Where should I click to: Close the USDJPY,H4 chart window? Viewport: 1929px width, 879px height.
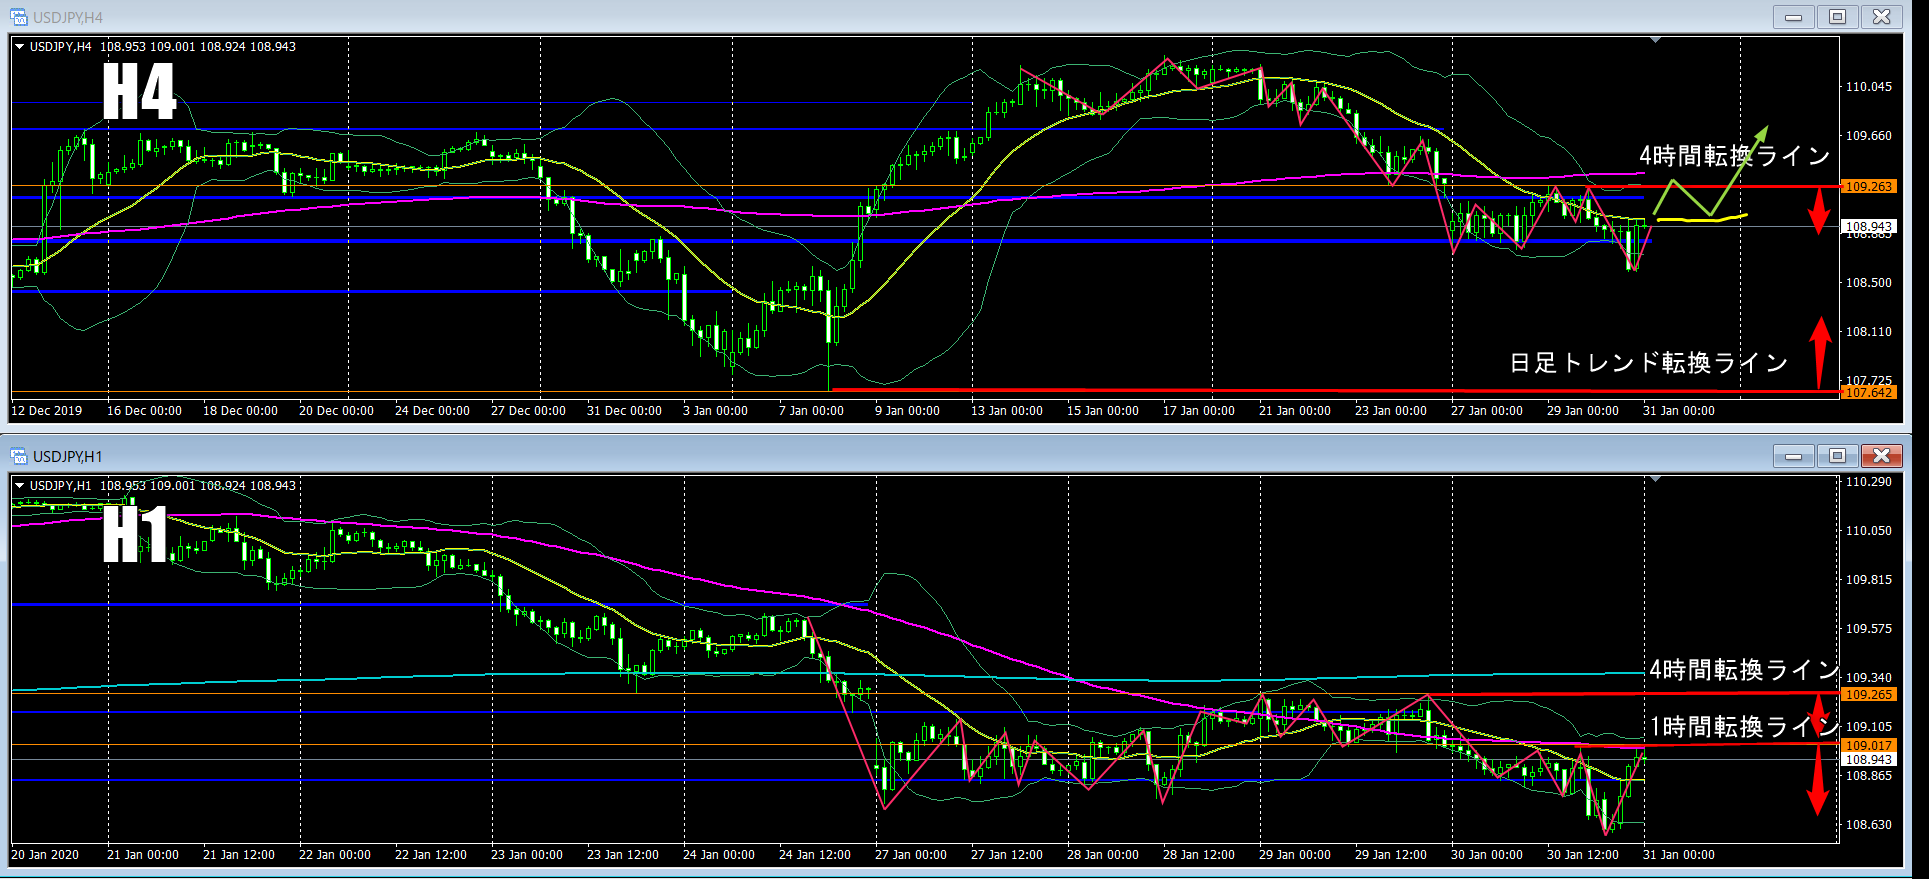tap(1882, 17)
